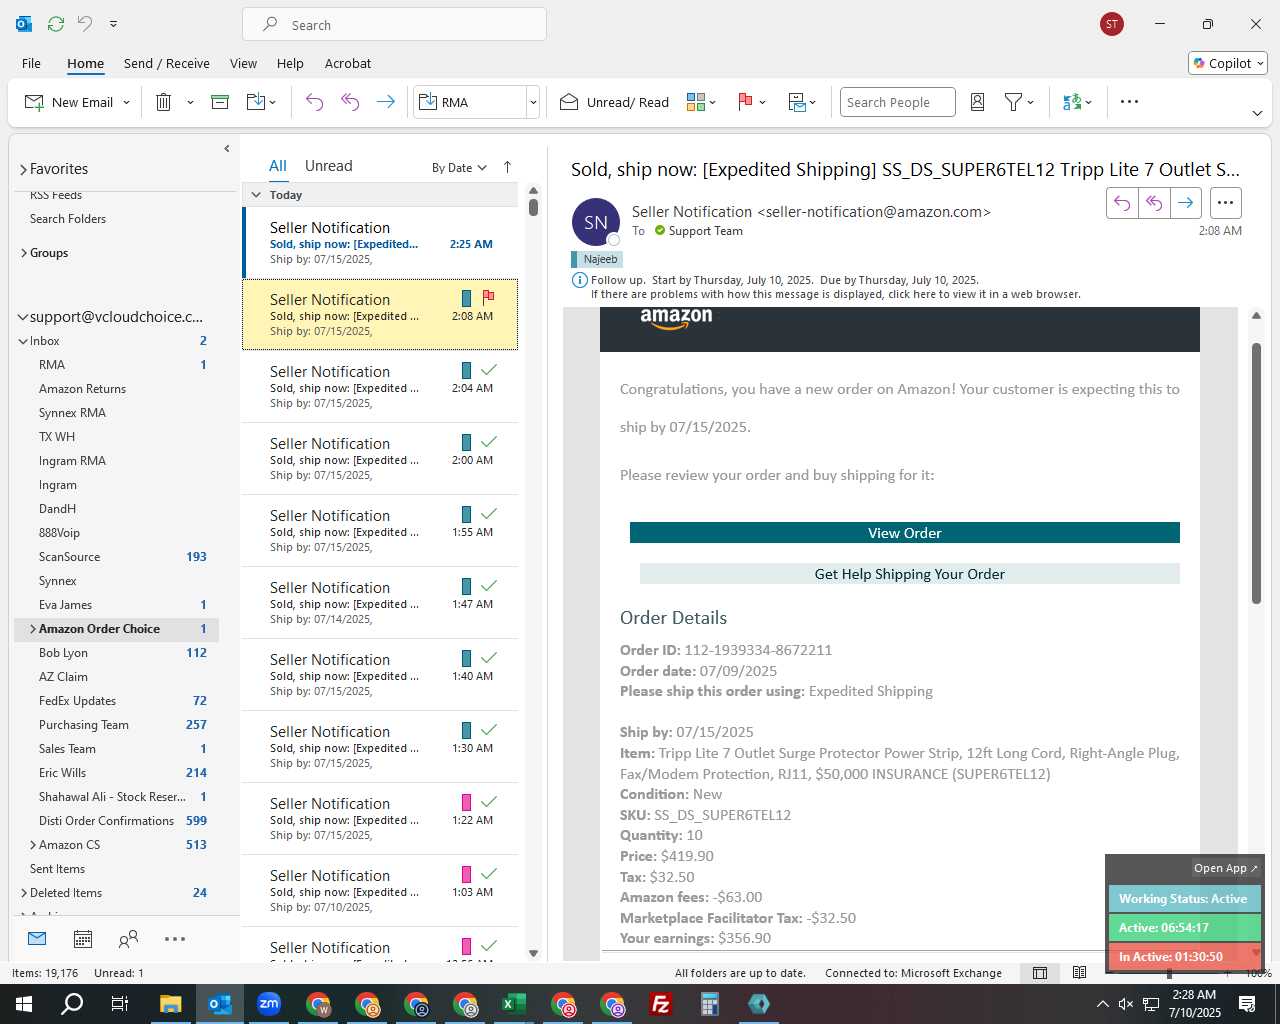Toggle completed checkmark on 1:47 AM message

pyautogui.click(x=489, y=586)
